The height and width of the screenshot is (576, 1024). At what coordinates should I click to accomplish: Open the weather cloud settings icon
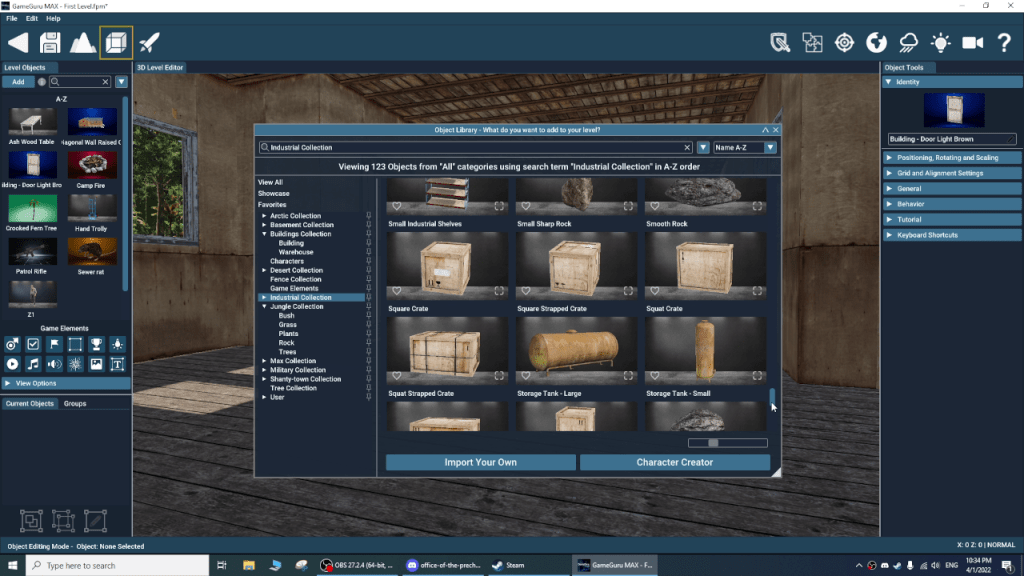(909, 42)
